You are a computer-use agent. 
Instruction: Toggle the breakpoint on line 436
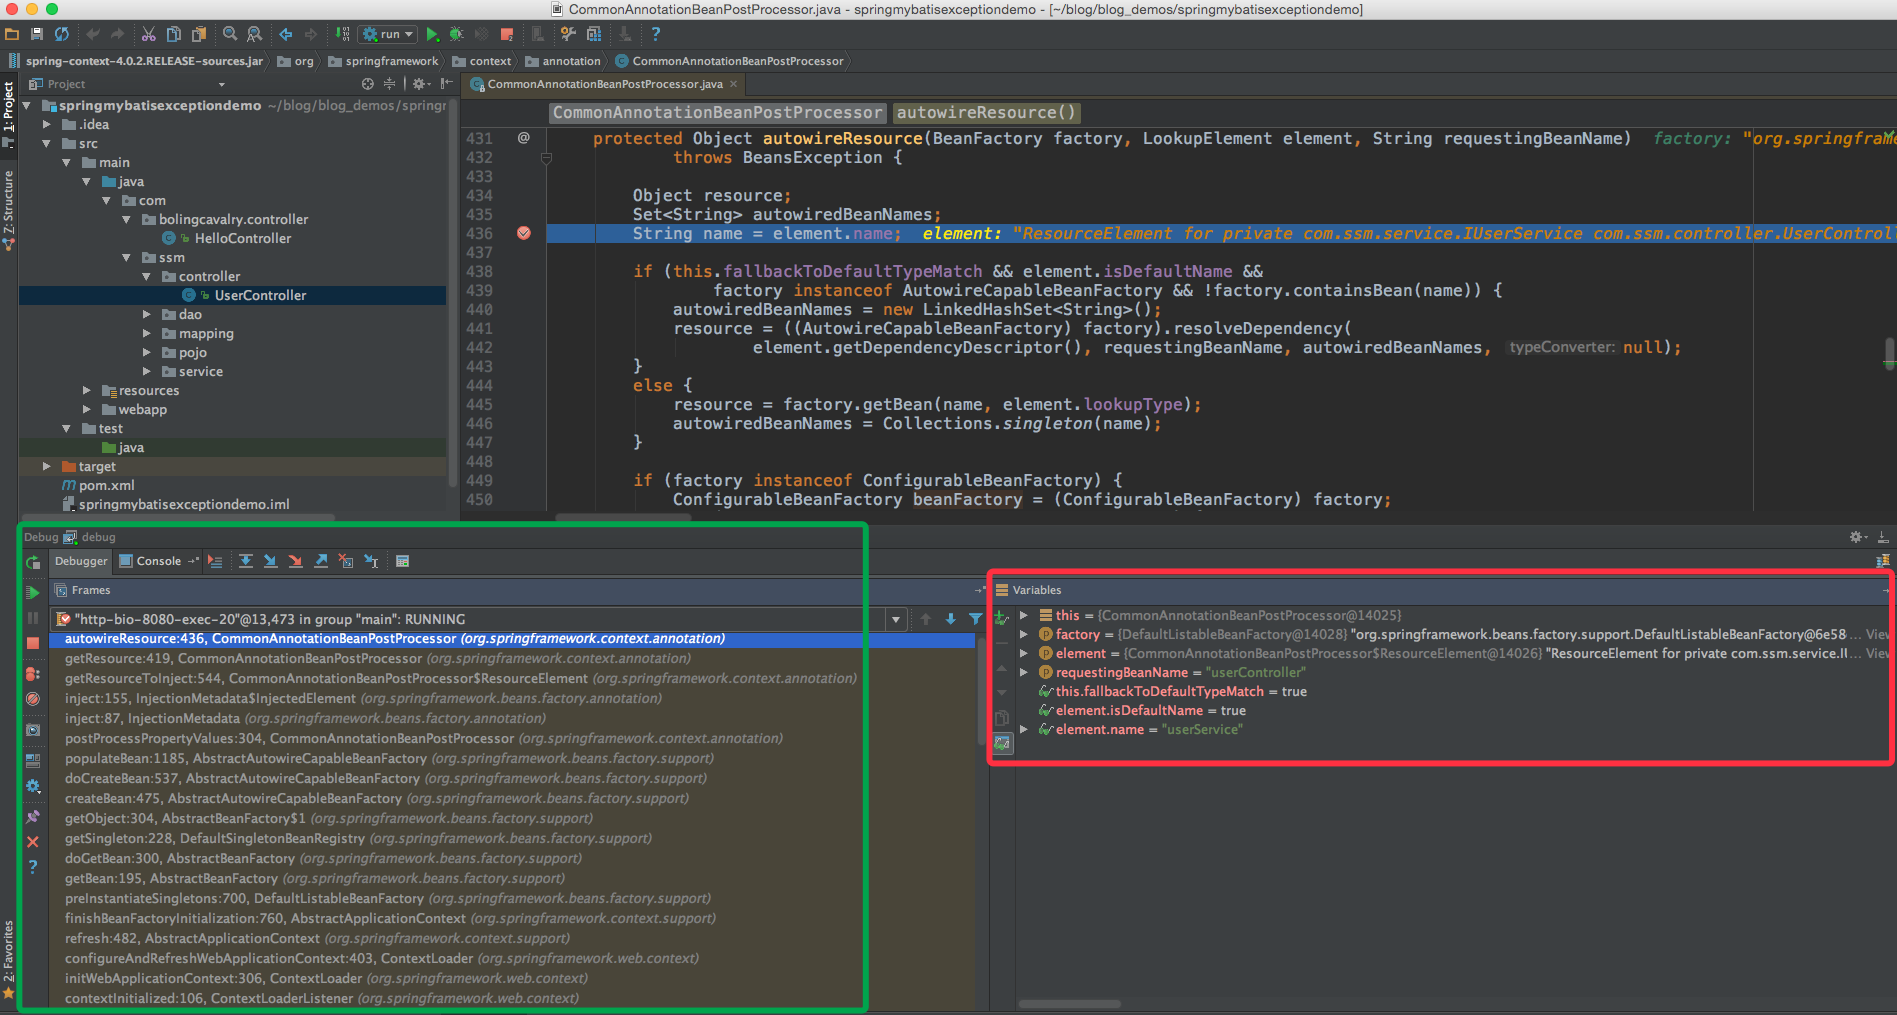click(524, 233)
